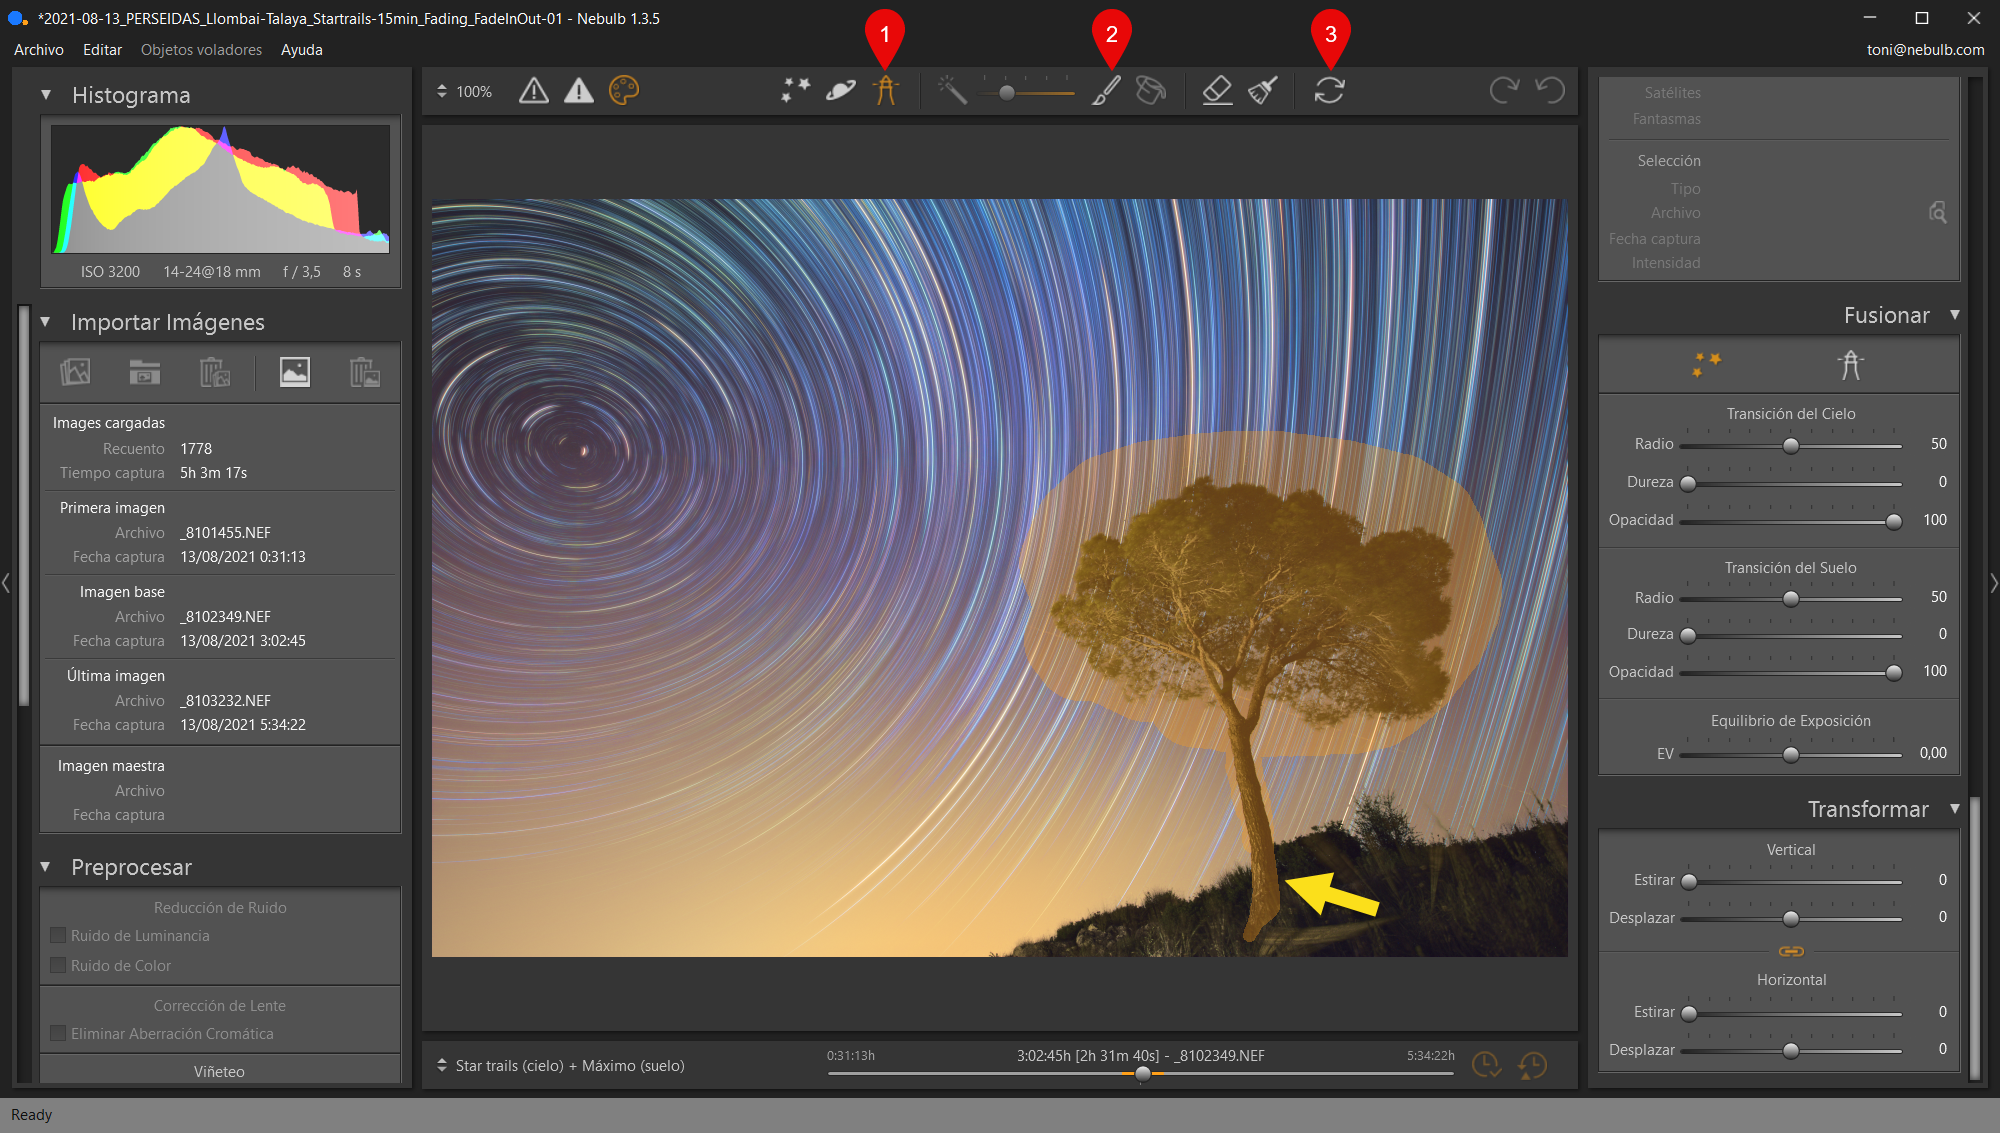2000x1133 pixels.
Task: Click the Corrección de Lente heading
Action: (220, 1005)
